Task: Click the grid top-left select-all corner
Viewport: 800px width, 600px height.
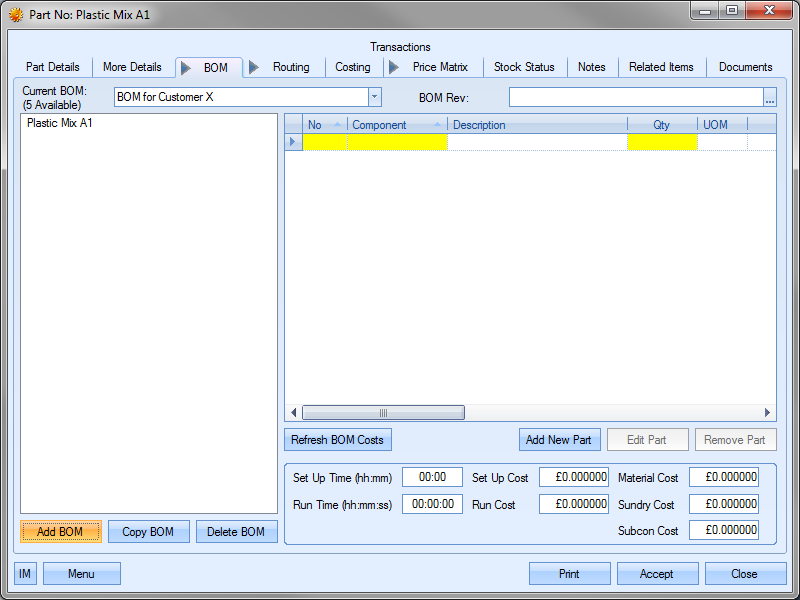Action: pyautogui.click(x=293, y=125)
